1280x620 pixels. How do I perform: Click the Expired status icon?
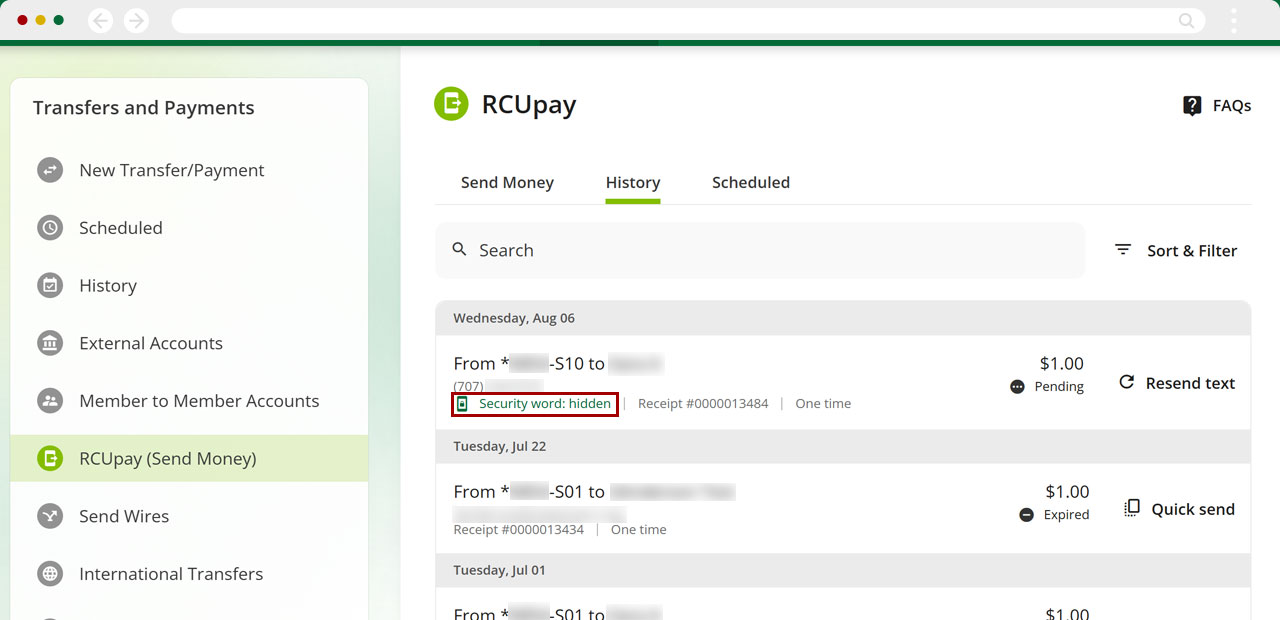(1026, 515)
